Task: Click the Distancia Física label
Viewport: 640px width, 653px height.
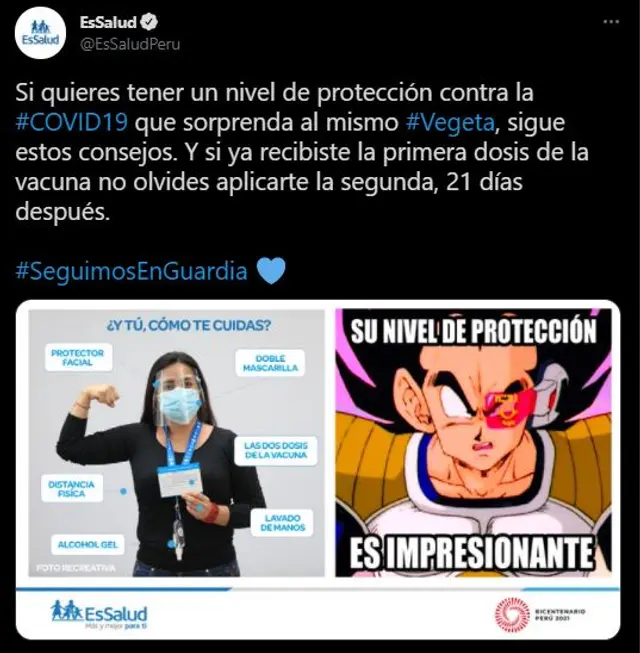Action: coord(72,489)
